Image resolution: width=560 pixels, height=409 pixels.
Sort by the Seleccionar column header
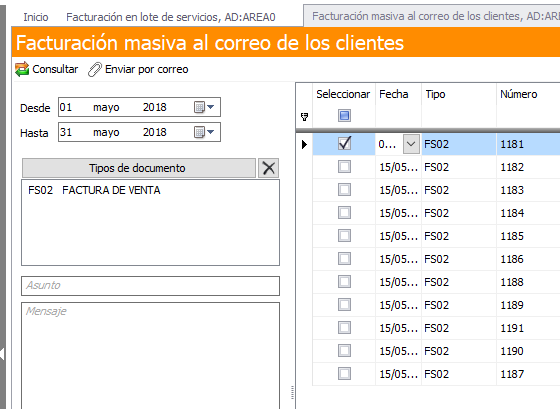pyautogui.click(x=343, y=94)
